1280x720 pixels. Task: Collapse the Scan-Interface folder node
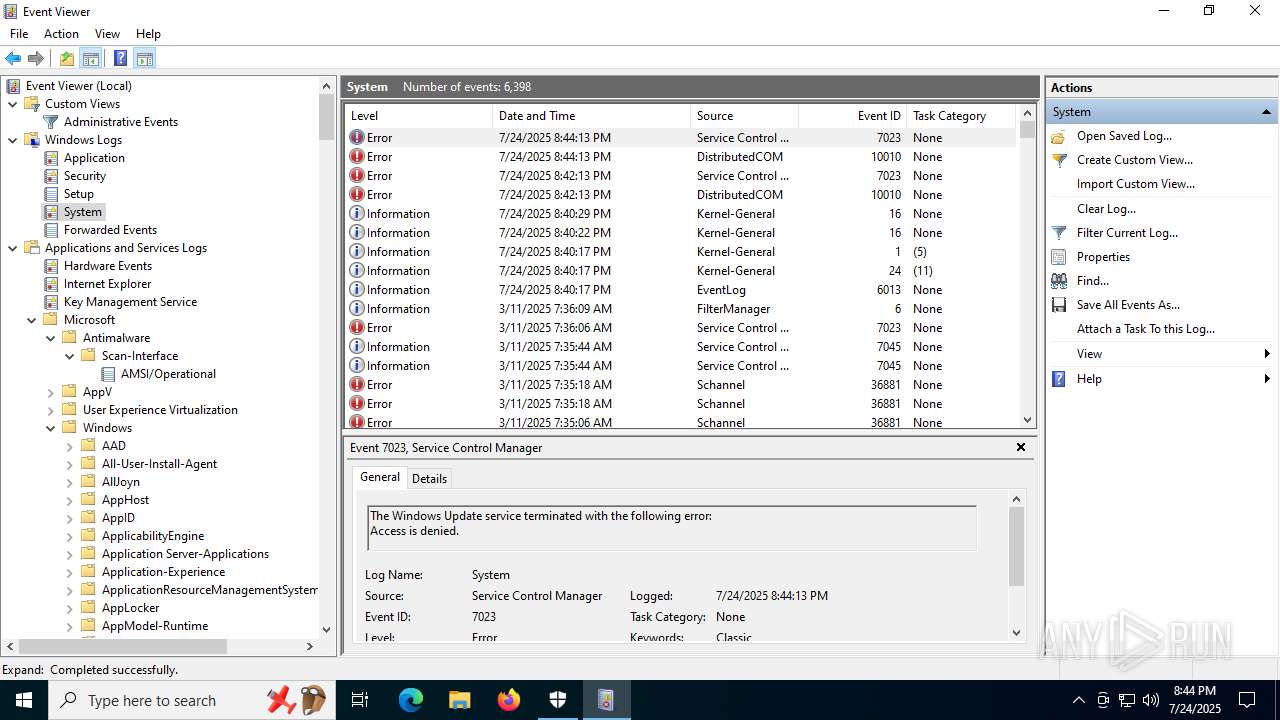pyautogui.click(x=70, y=356)
